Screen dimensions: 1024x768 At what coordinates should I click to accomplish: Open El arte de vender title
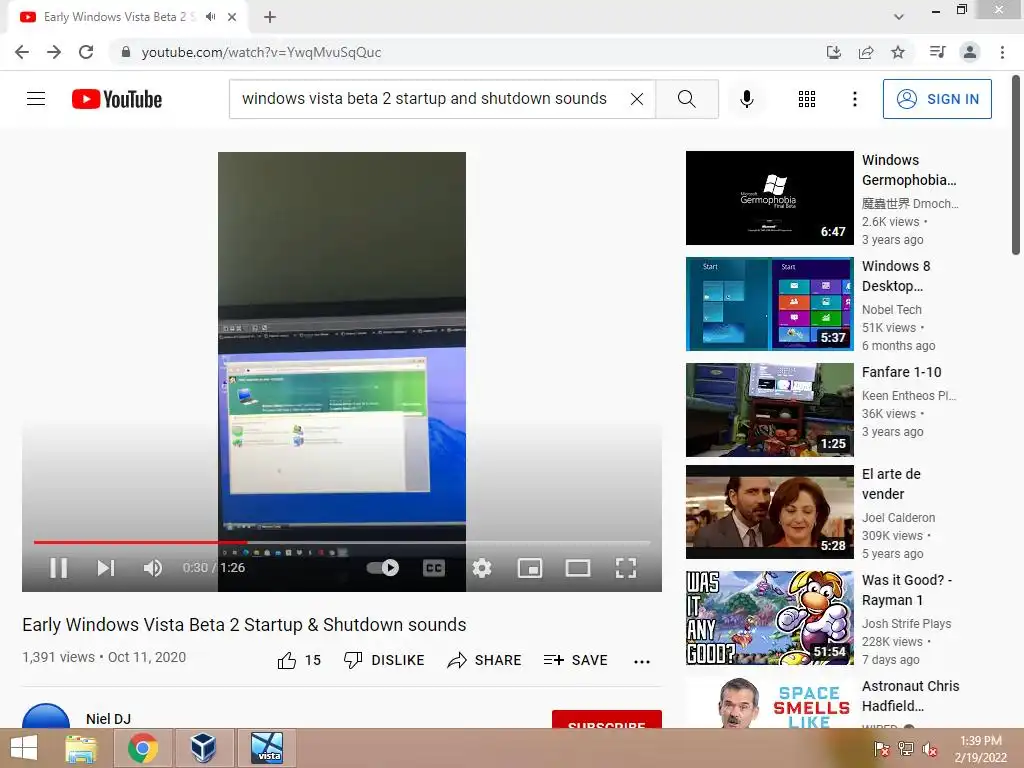click(891, 484)
